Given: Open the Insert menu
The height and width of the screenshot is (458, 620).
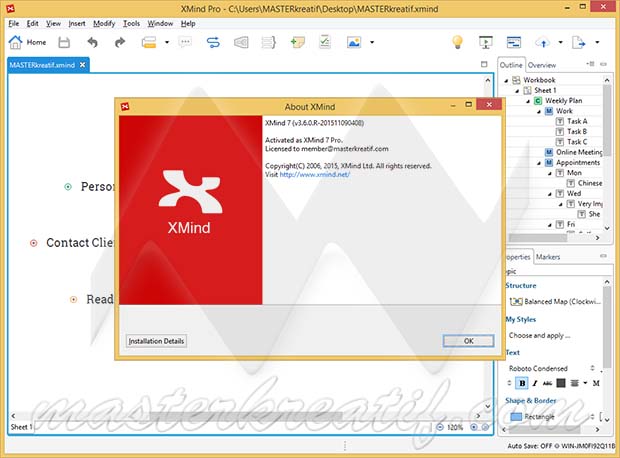Looking at the screenshot, I should (77, 23).
